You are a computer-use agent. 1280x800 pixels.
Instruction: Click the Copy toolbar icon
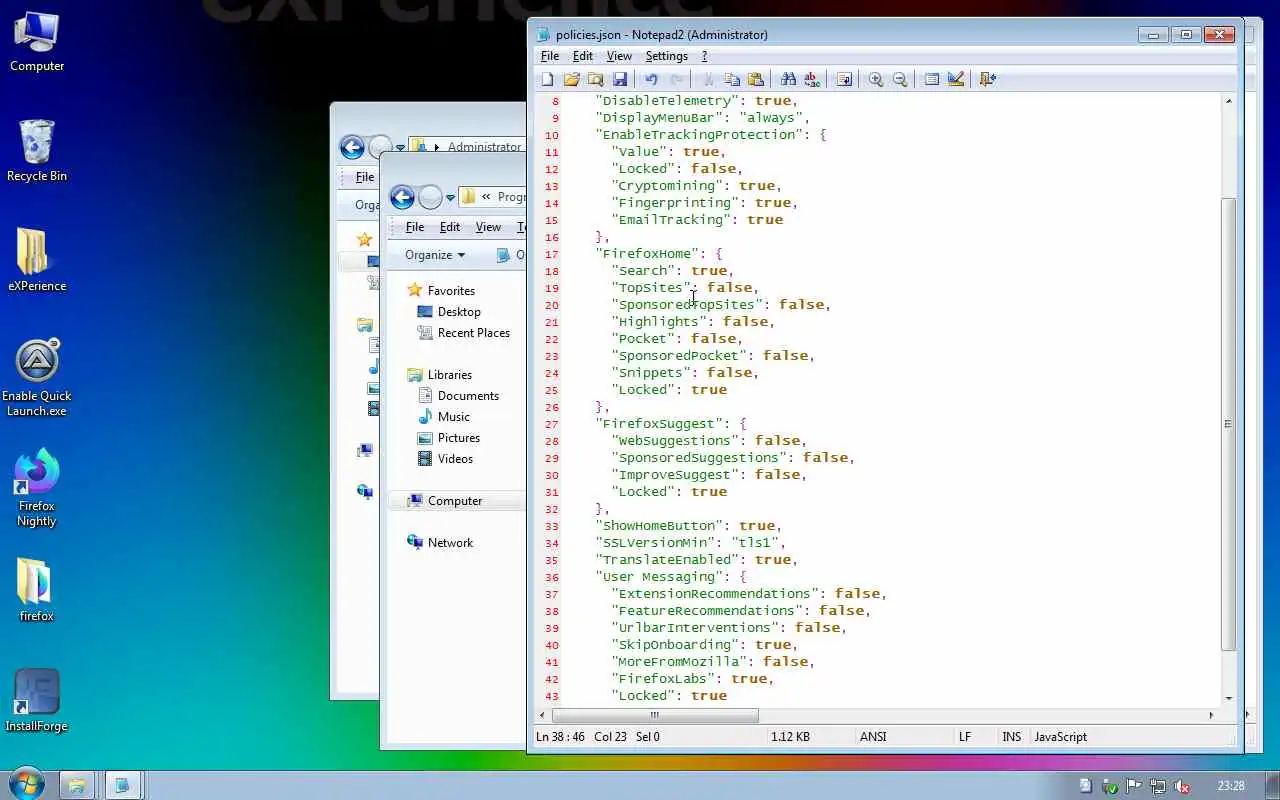pos(732,79)
